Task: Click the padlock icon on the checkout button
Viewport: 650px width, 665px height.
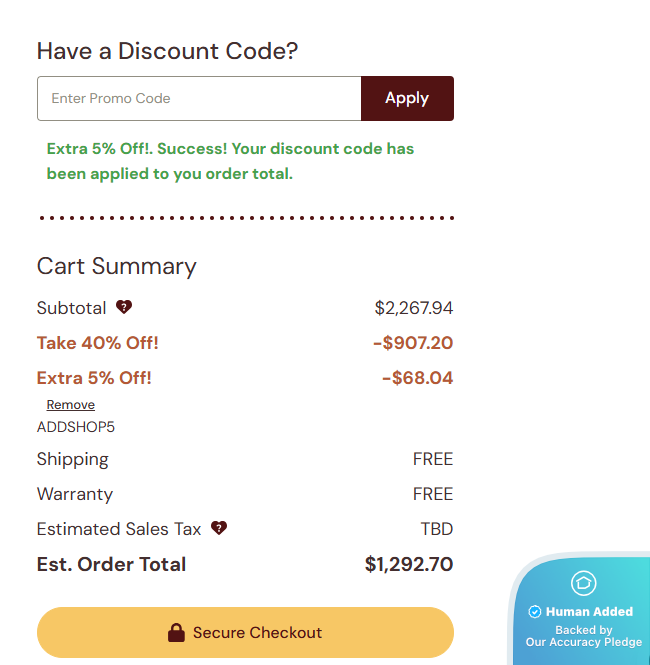Action: click(177, 632)
